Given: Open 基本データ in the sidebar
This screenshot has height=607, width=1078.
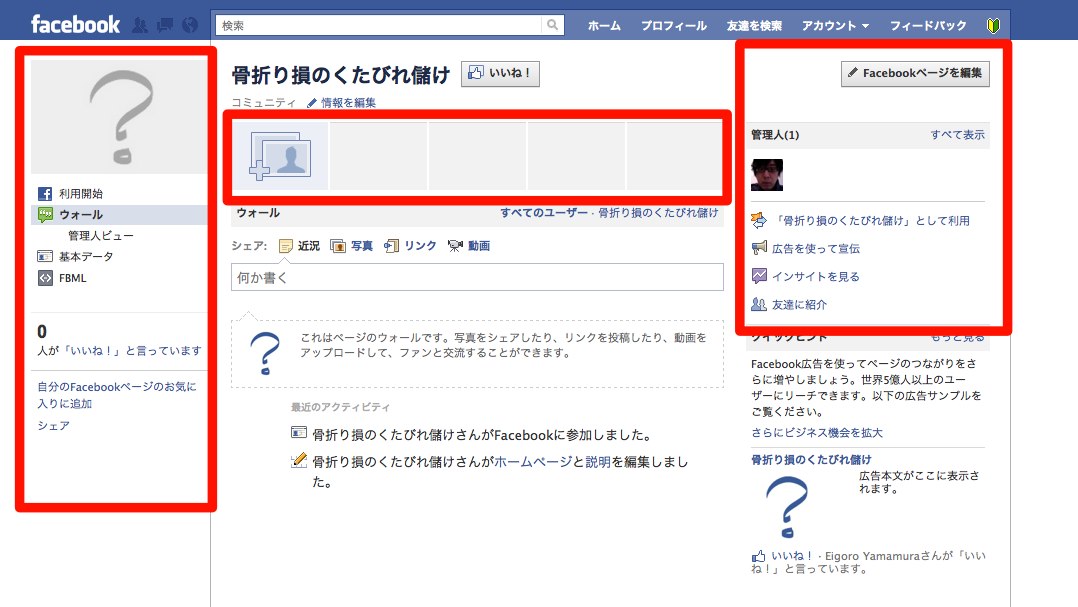Looking at the screenshot, I should [x=86, y=256].
